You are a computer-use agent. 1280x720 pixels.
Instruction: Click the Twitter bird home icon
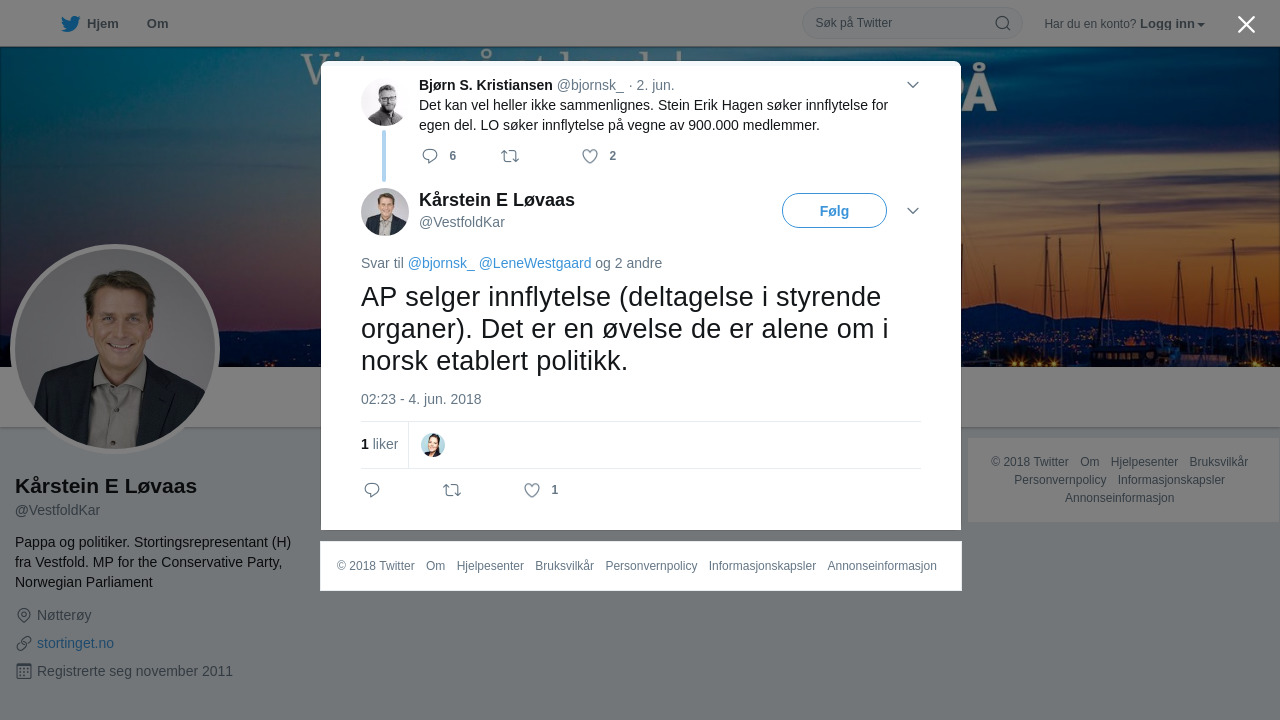[x=70, y=24]
